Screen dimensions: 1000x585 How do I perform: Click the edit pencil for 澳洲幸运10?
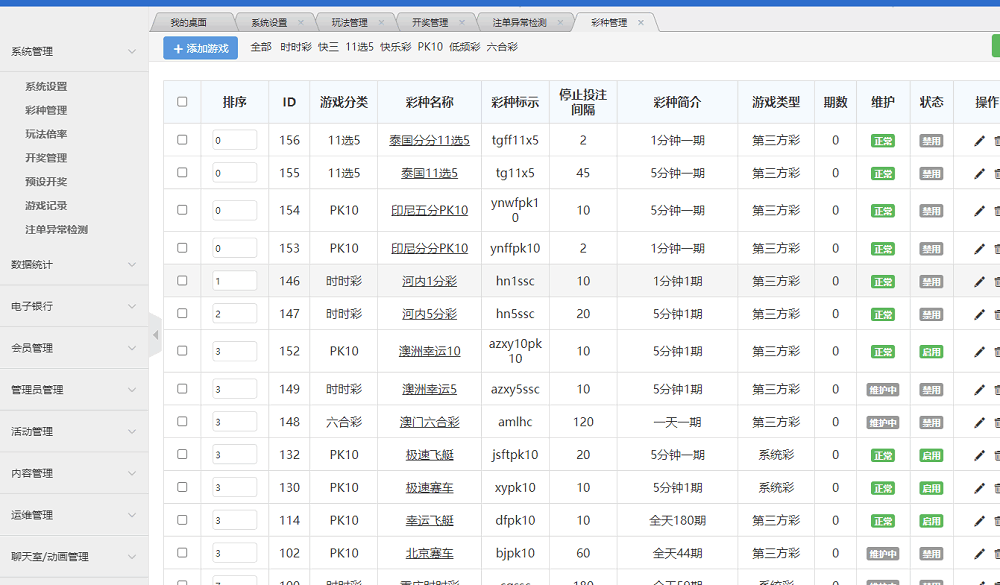click(x=979, y=352)
